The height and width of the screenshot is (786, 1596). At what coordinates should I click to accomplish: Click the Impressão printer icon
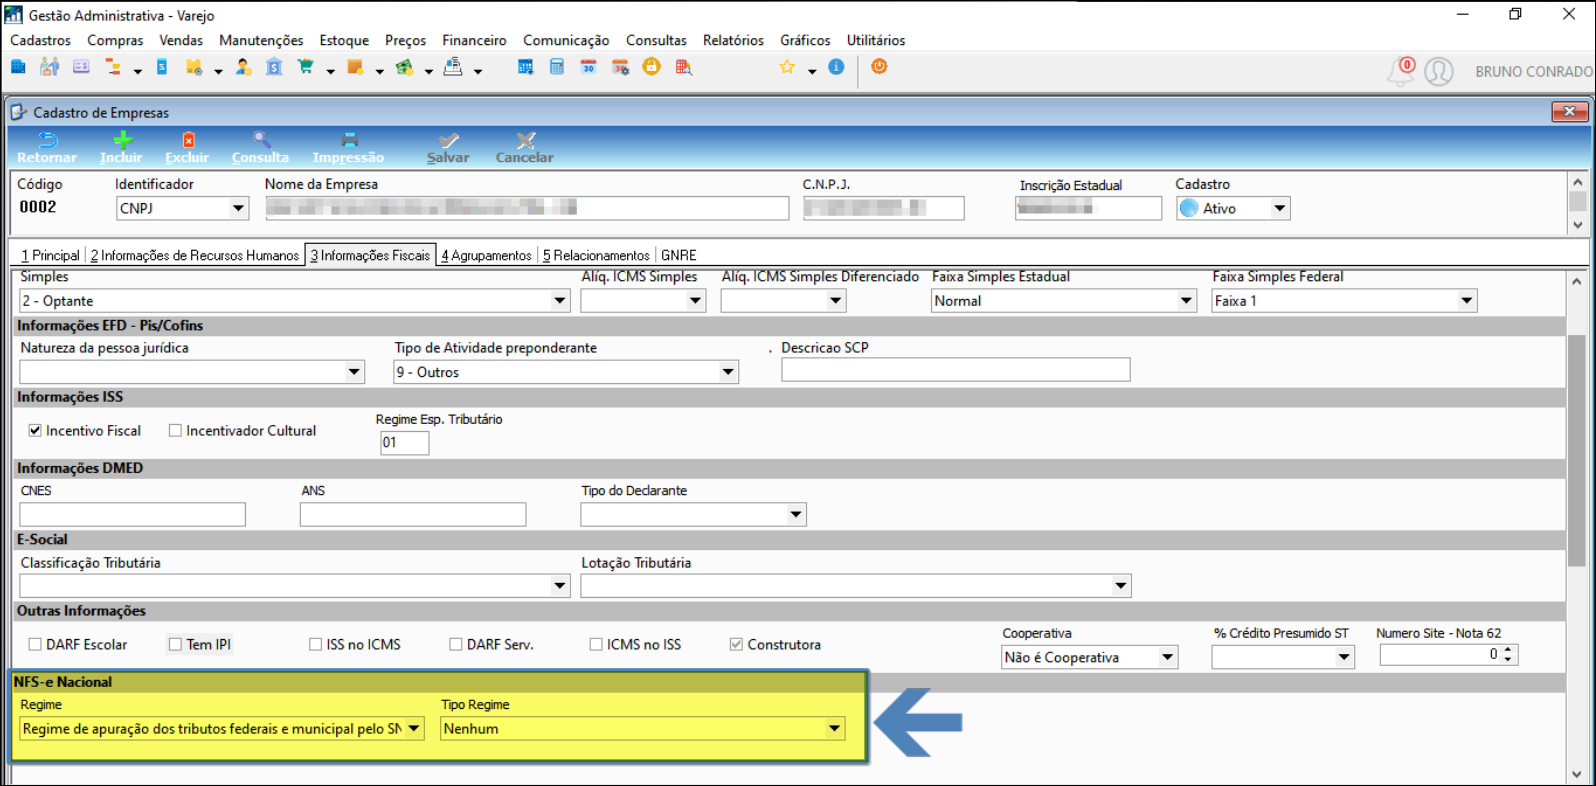[348, 141]
